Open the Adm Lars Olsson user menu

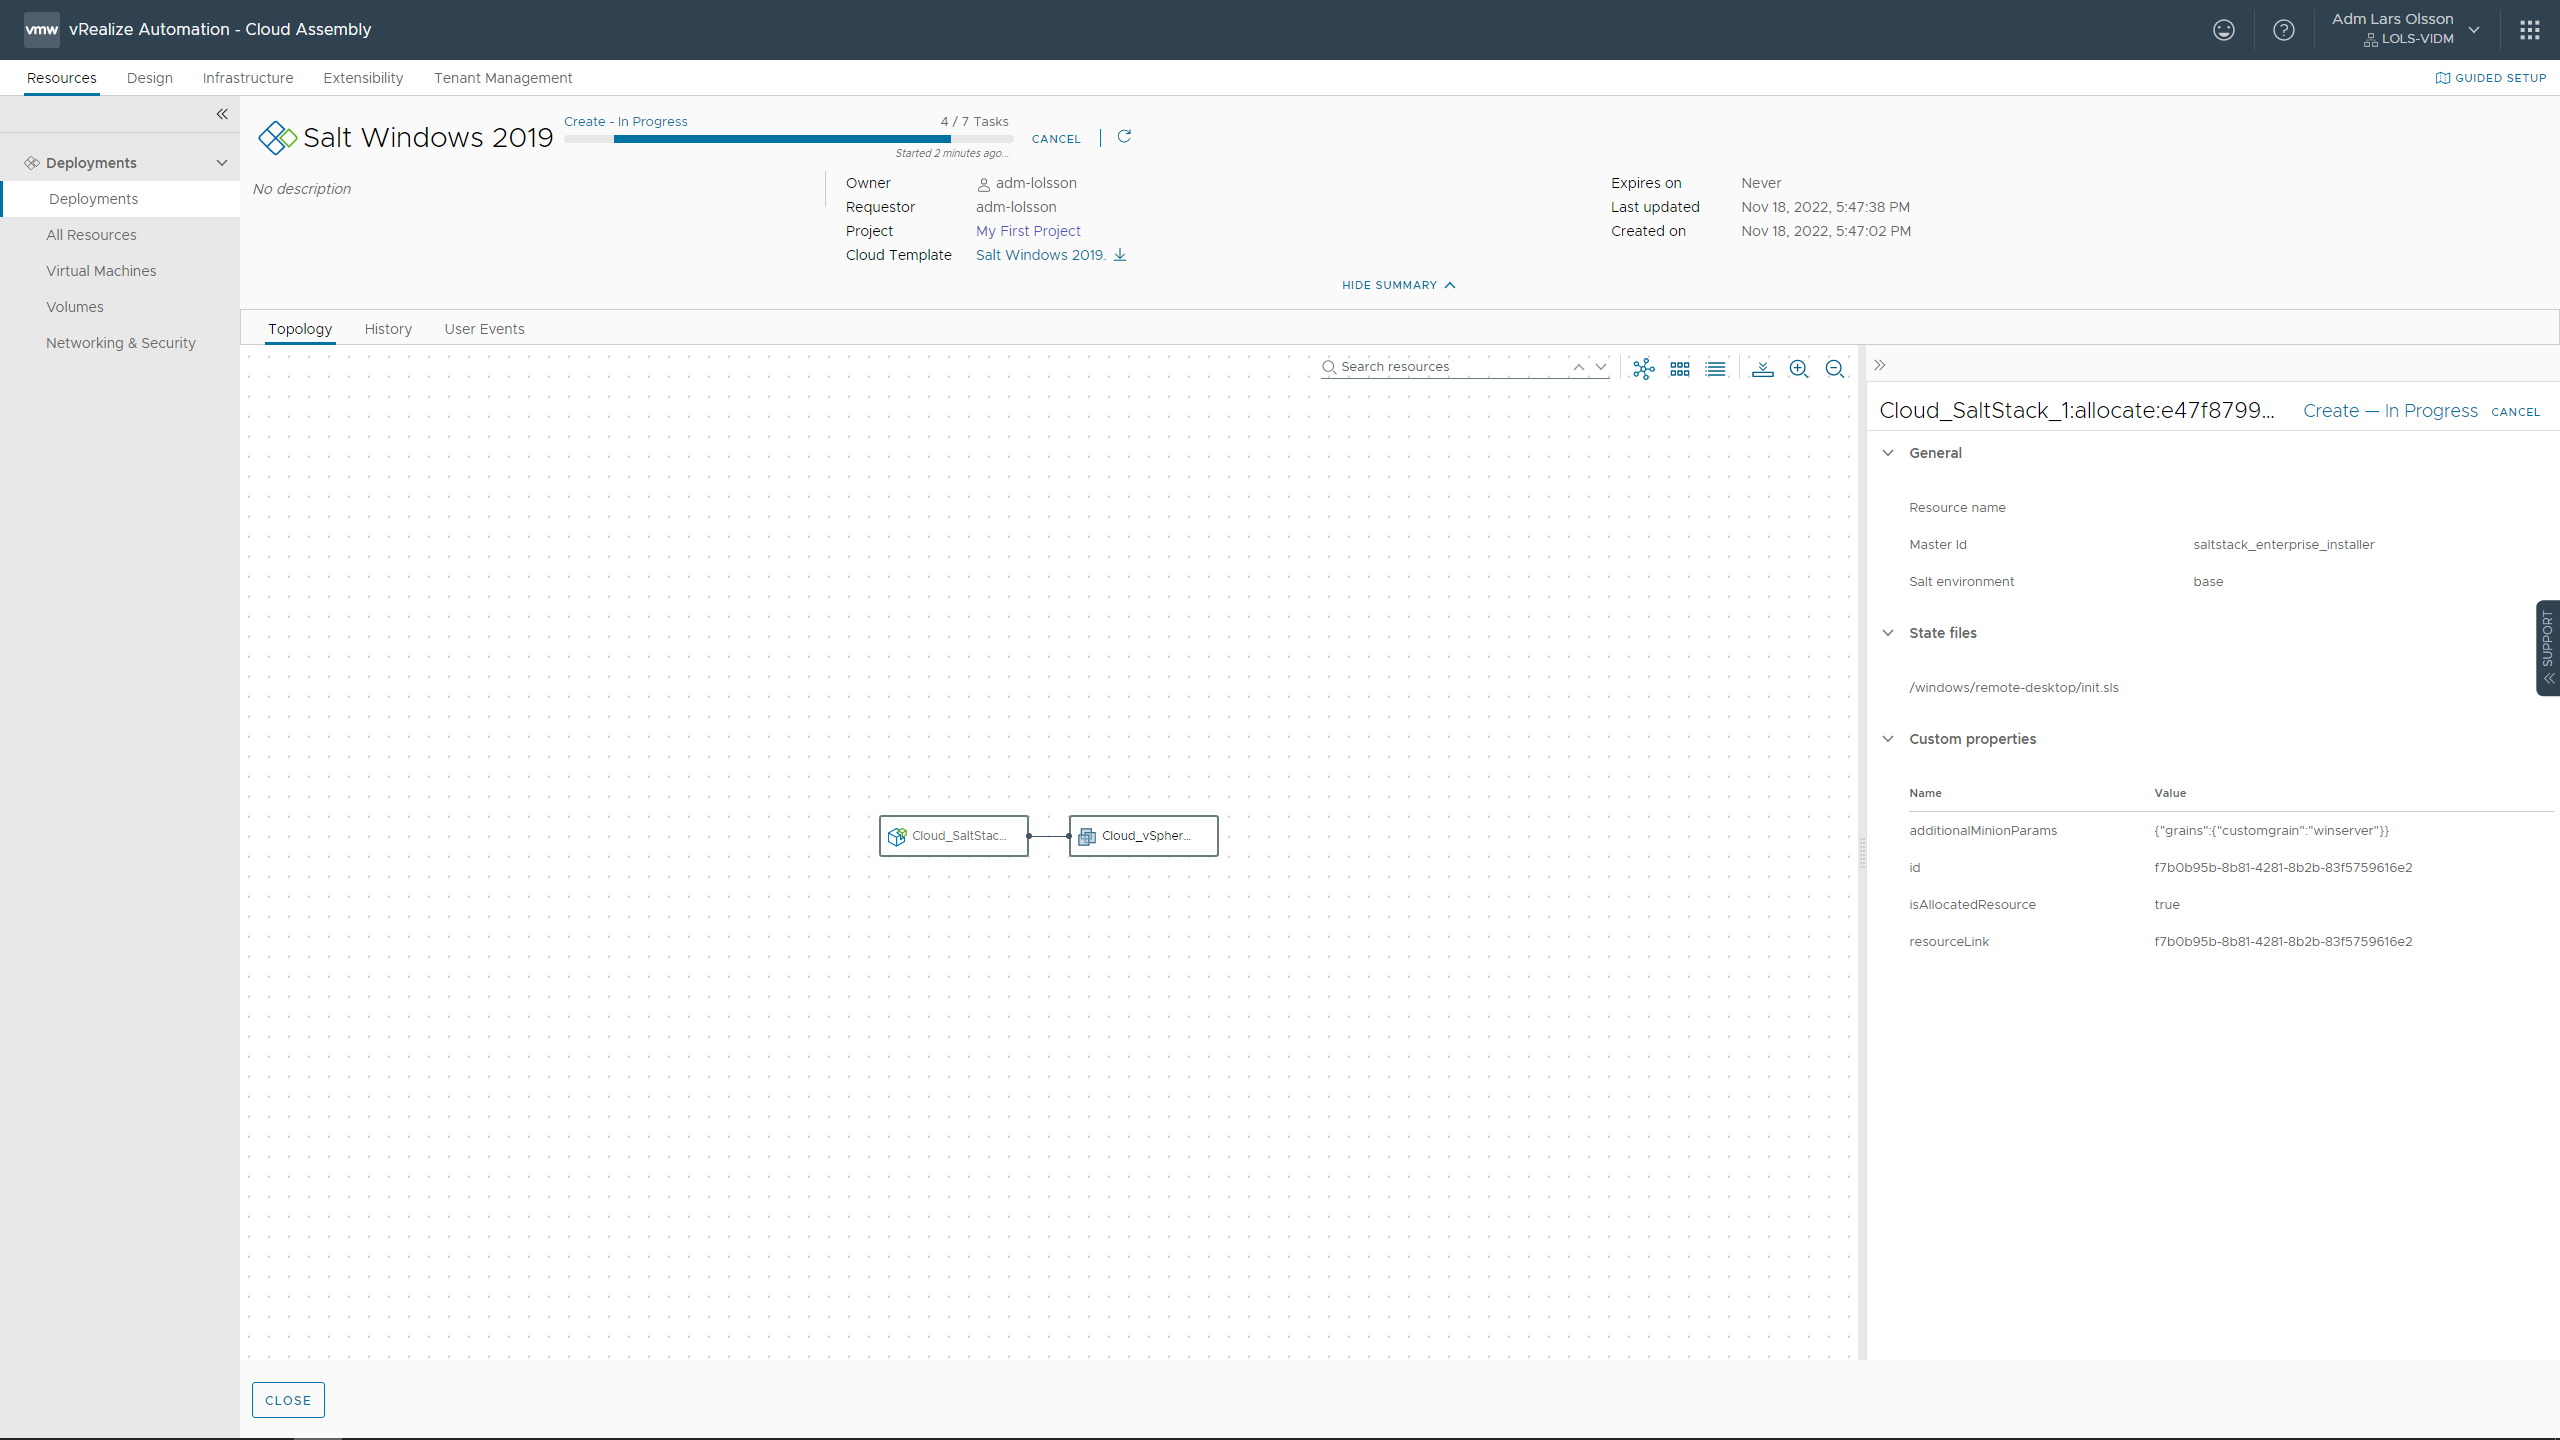coord(2406,29)
